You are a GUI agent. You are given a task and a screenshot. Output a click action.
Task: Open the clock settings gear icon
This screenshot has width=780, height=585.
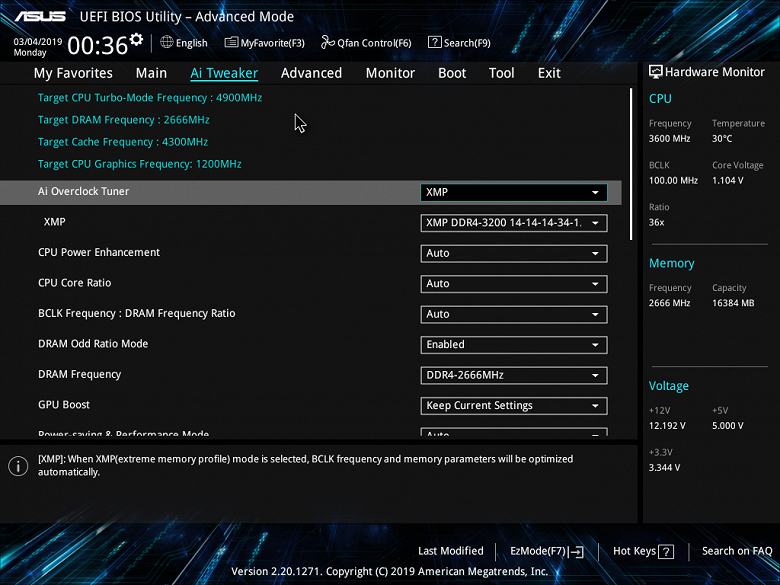[136, 39]
